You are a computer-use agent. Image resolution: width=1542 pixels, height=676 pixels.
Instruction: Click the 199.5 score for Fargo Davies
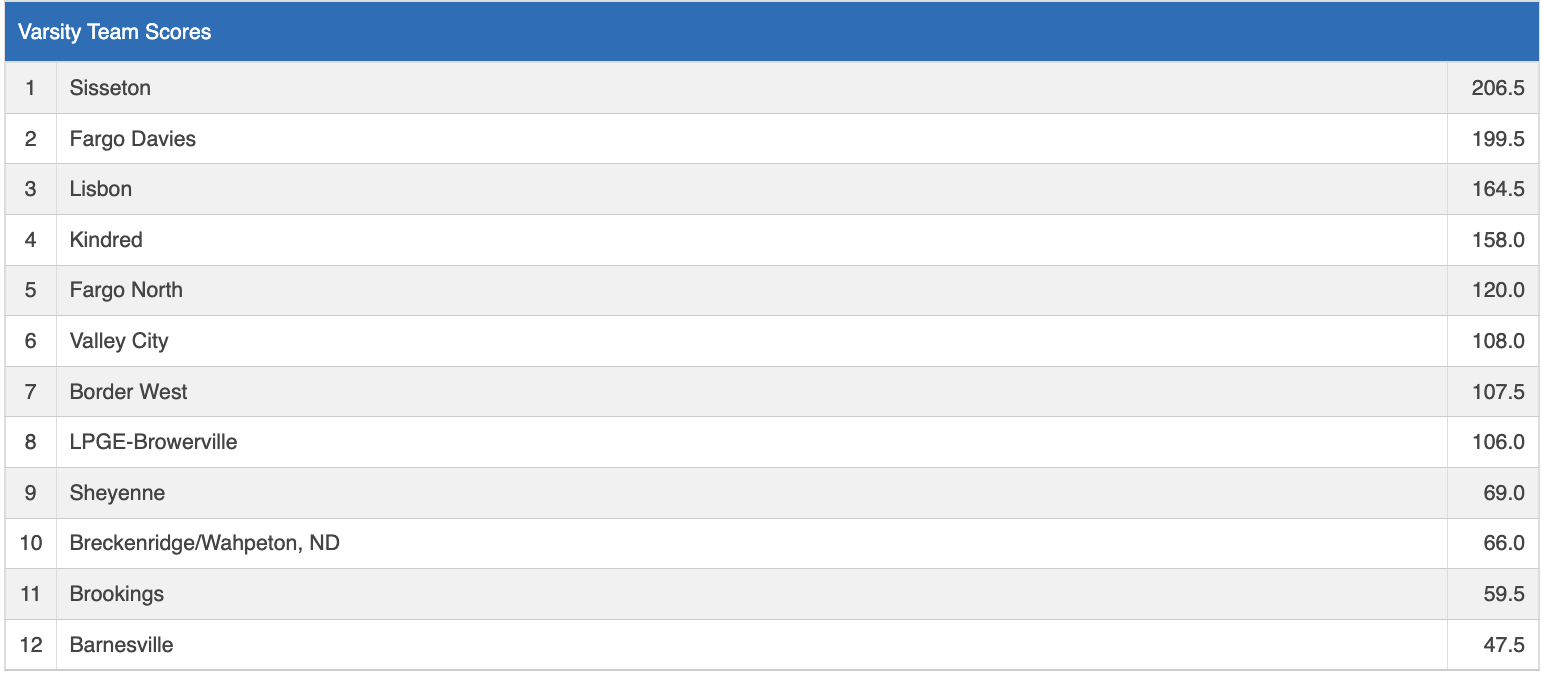coord(1497,139)
